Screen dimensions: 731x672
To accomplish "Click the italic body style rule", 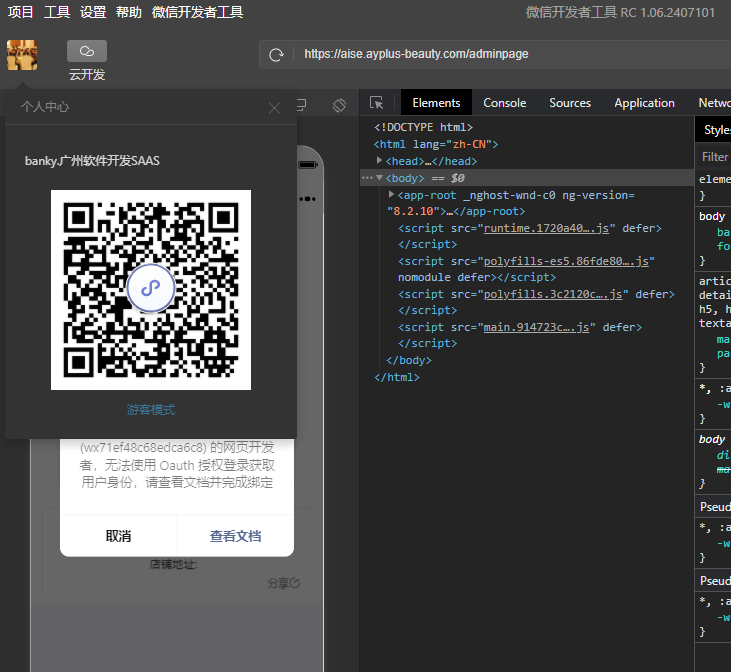I will [712, 439].
